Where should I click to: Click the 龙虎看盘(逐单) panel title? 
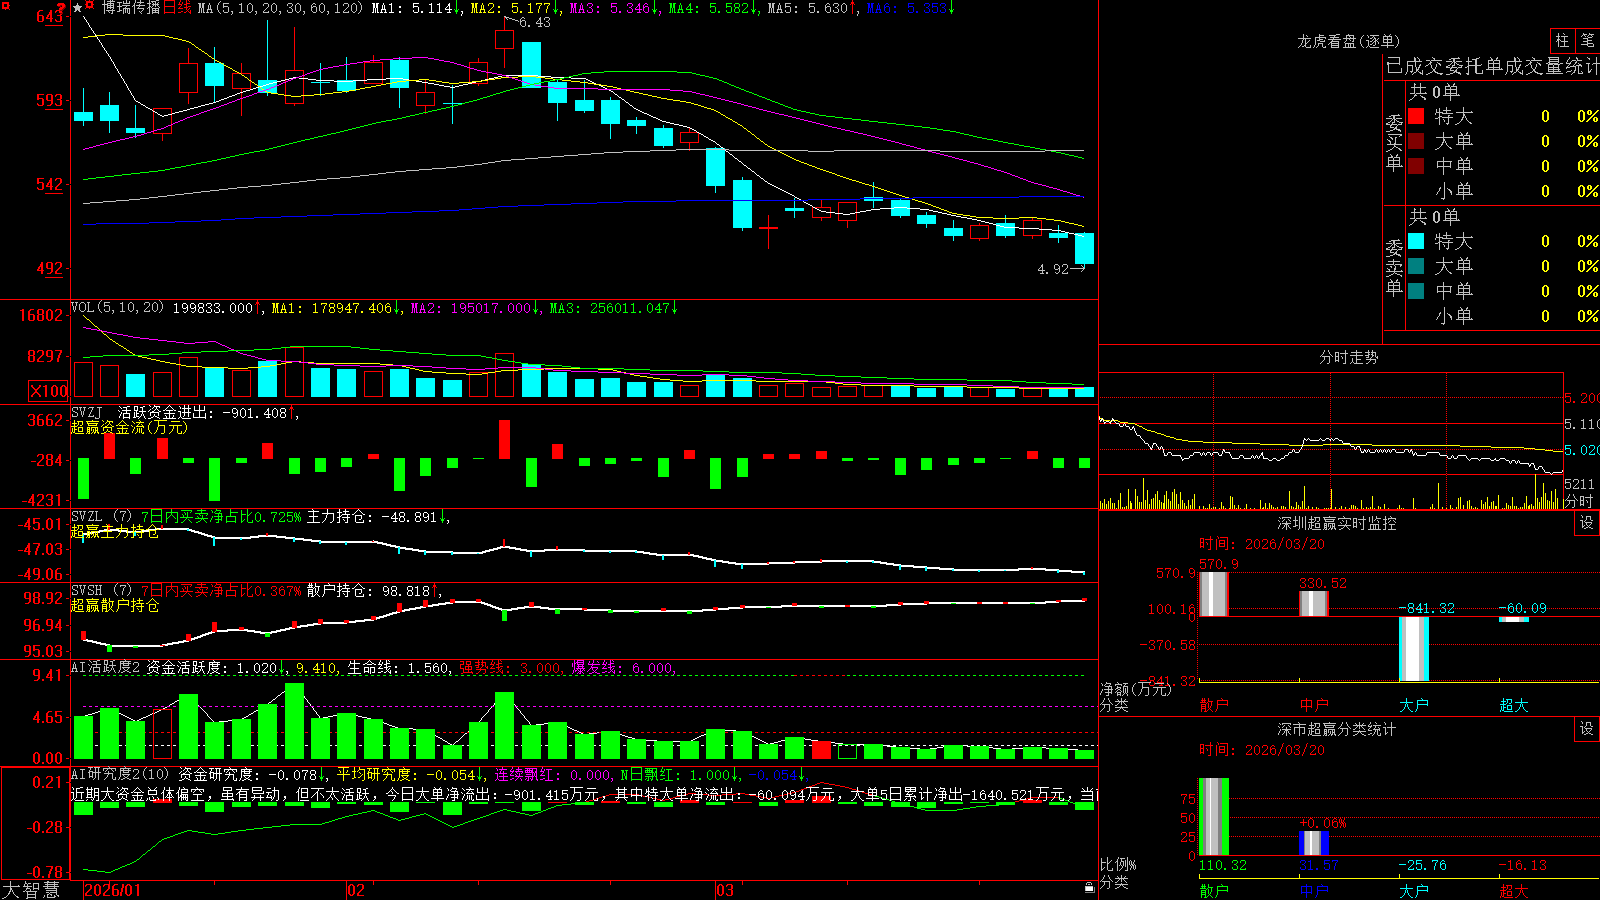1348,41
